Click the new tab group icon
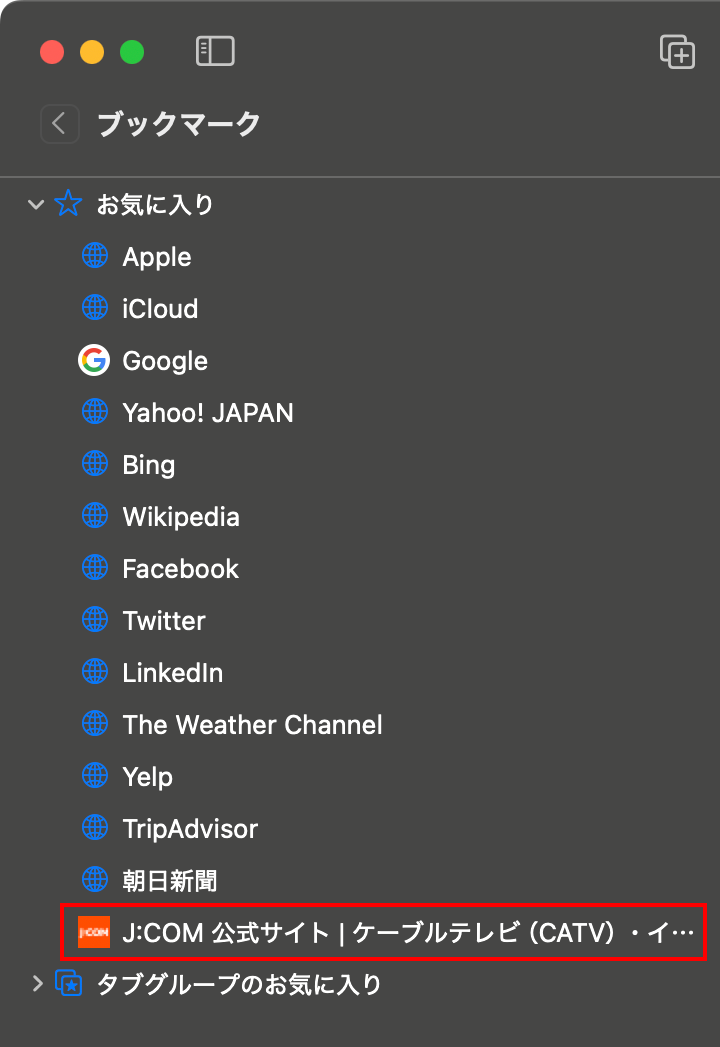This screenshot has width=720, height=1047. (677, 51)
